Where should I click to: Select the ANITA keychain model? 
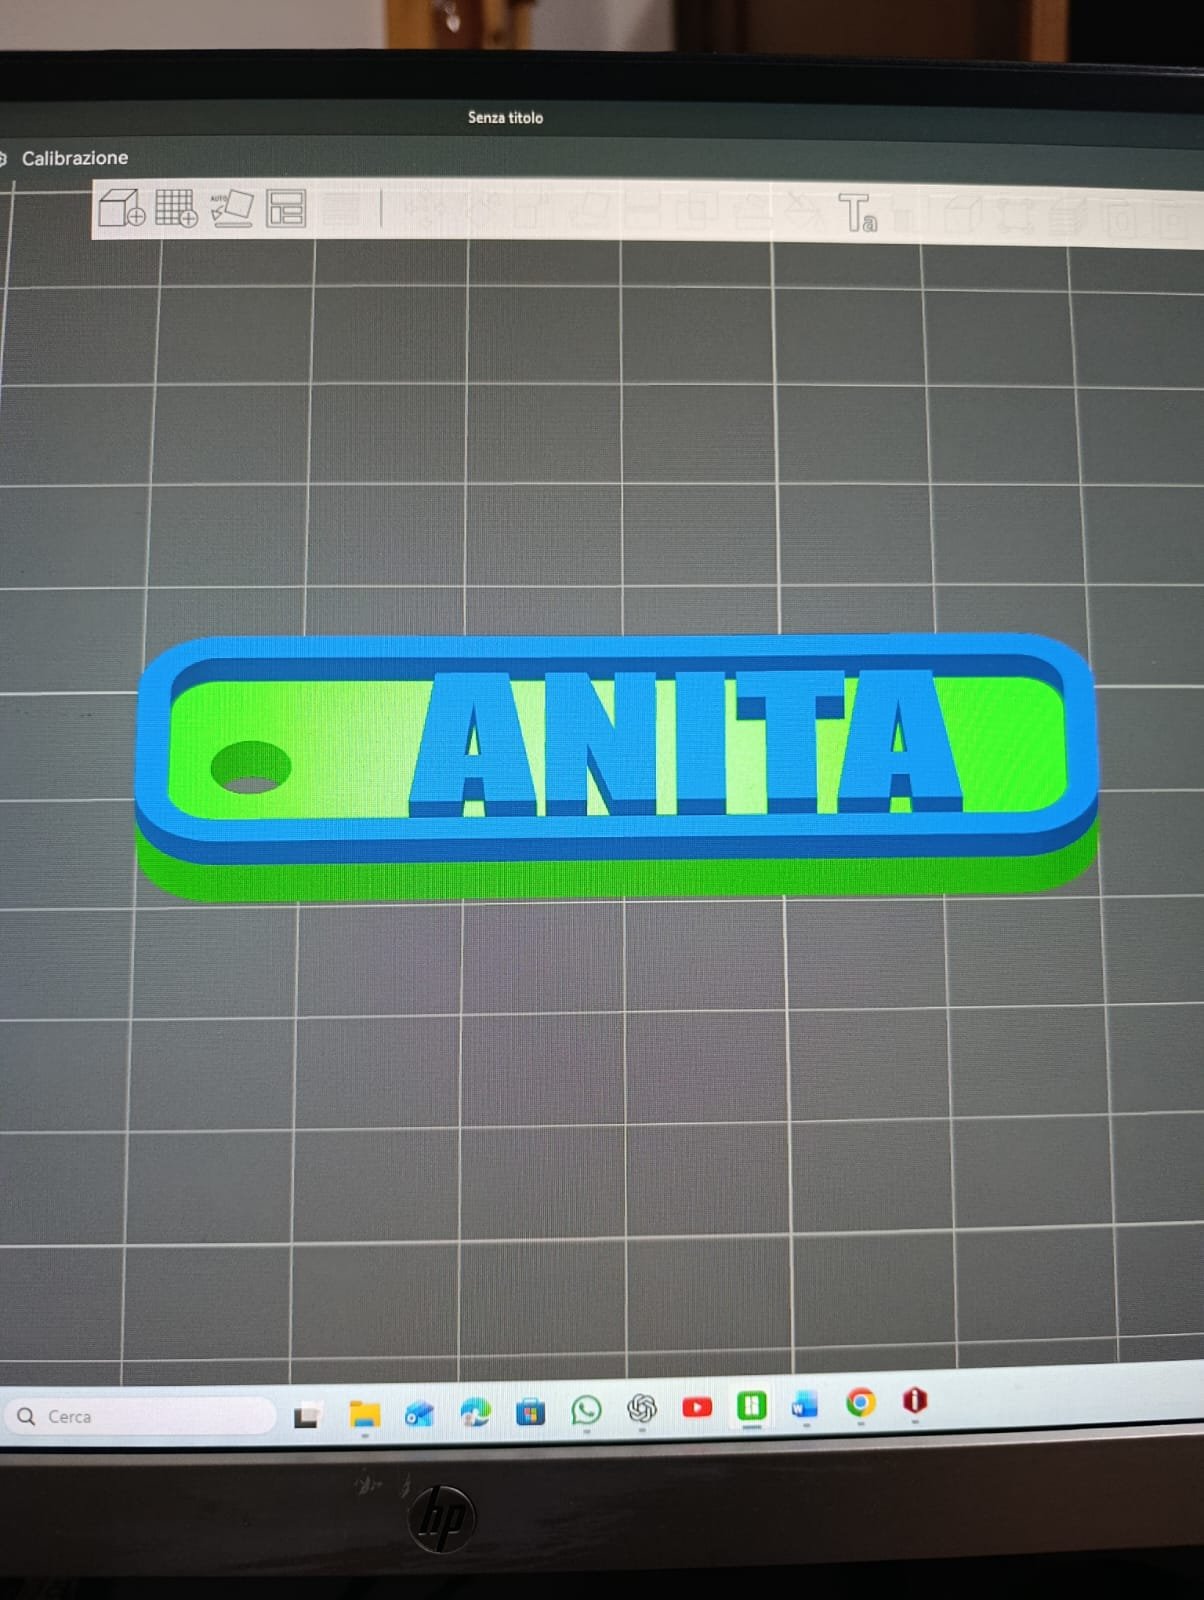coord(616,765)
